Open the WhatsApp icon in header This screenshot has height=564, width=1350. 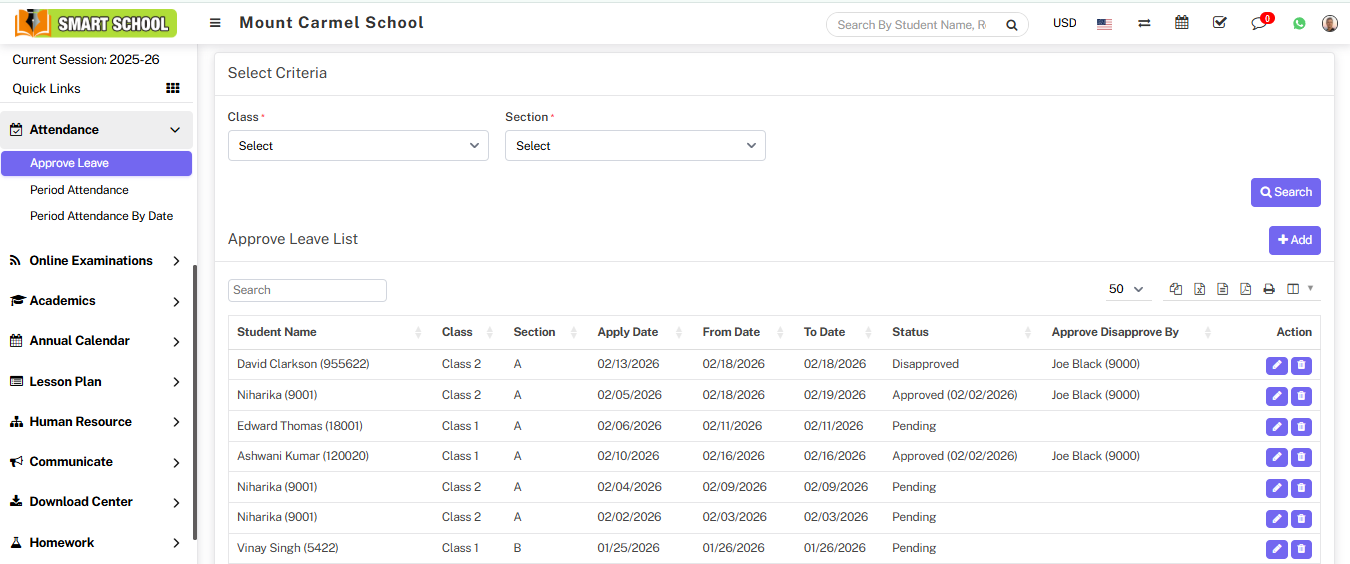[x=1299, y=23]
